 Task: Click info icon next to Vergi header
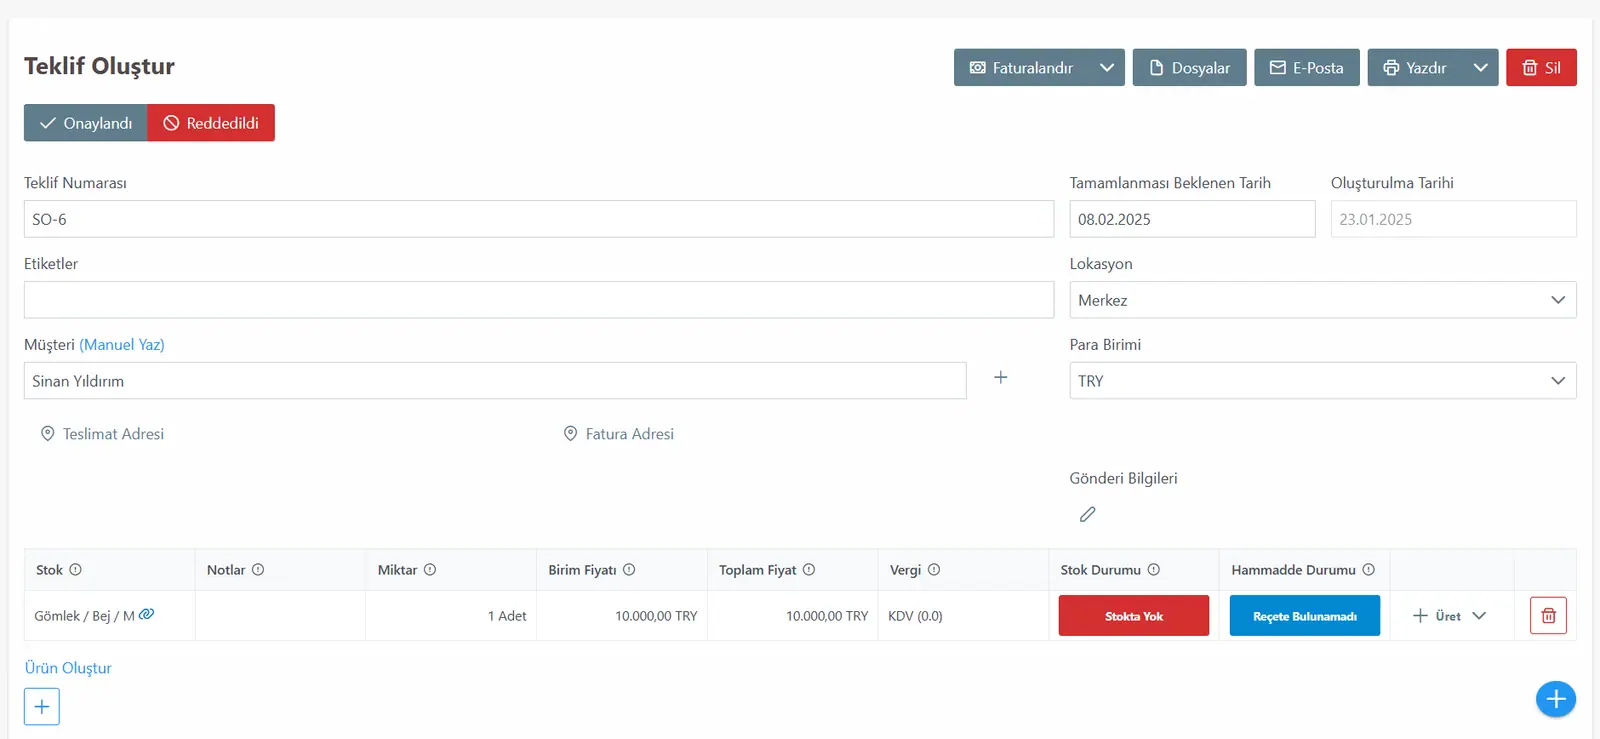(x=934, y=570)
